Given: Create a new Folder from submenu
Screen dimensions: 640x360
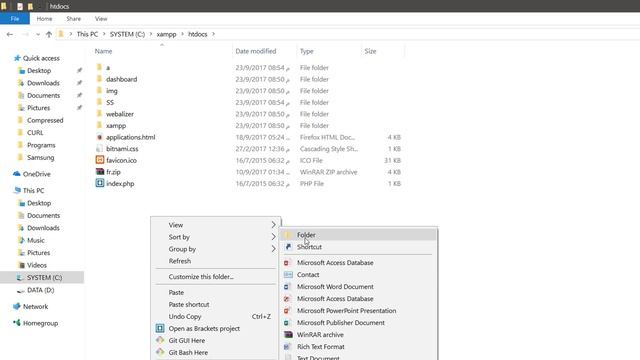Looking at the screenshot, I should pyautogui.click(x=358, y=235).
